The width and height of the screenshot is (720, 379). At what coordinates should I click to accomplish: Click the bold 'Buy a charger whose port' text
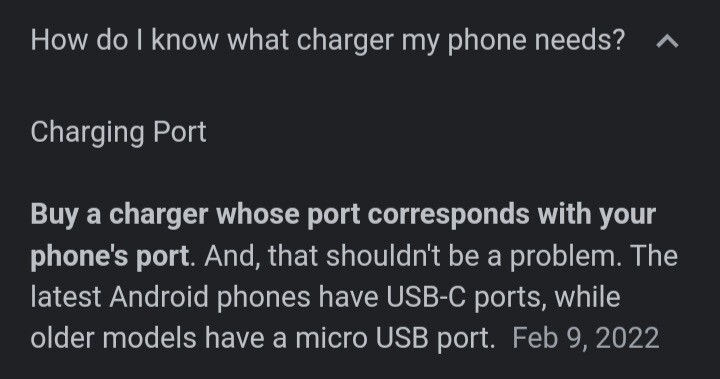195,215
